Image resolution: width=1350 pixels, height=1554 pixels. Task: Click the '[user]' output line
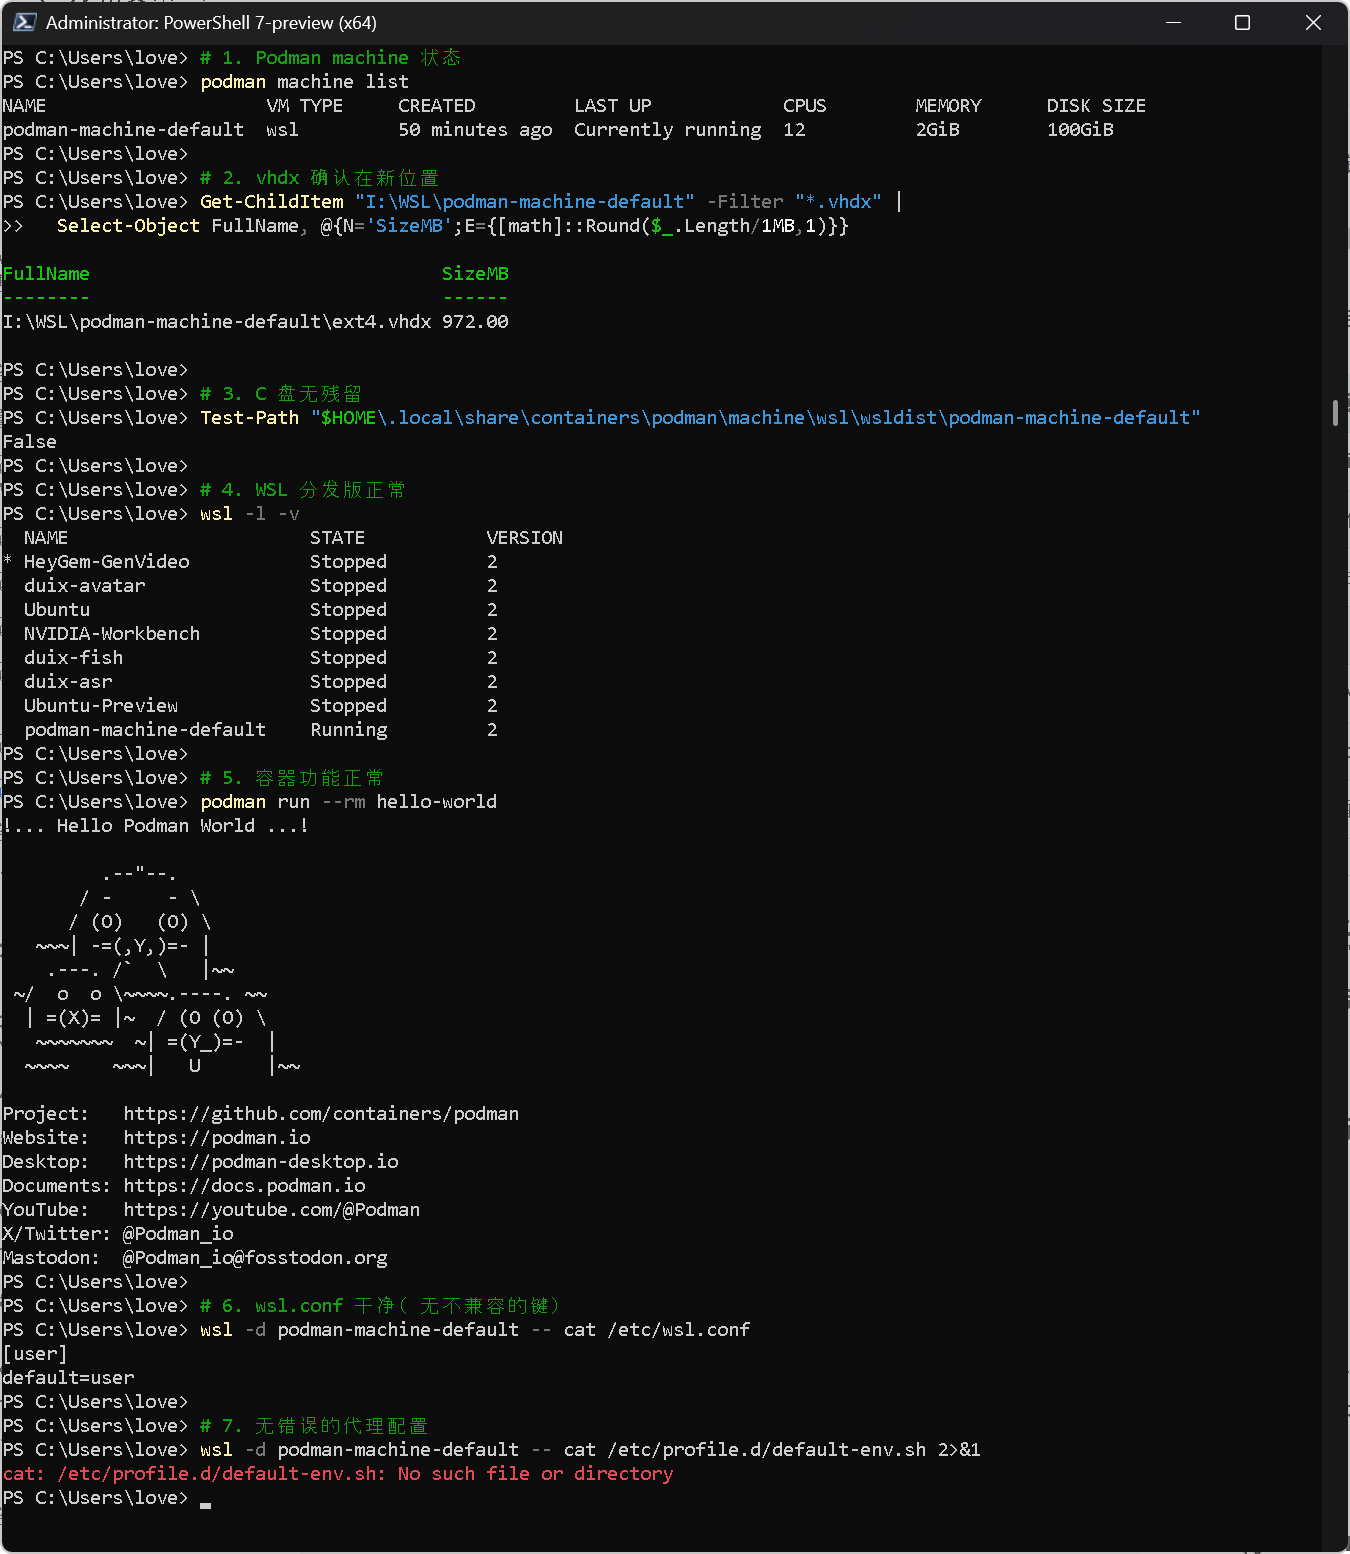coord(35,1354)
